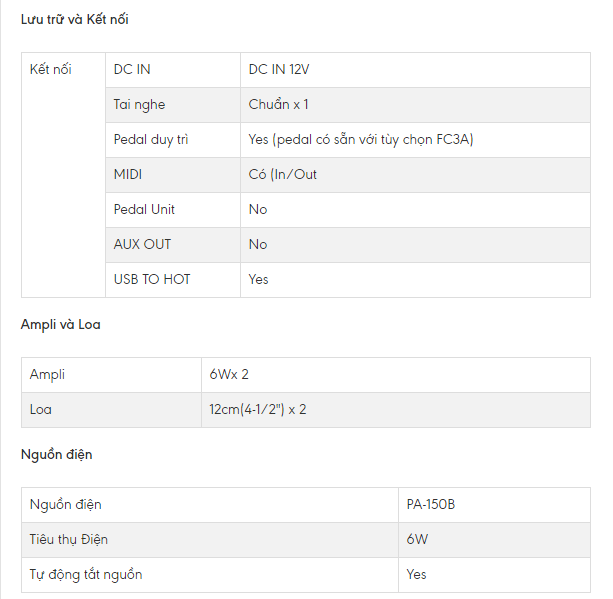613x599 pixels.
Task: Click the FC3A pedal option value text
Action: tap(361, 140)
